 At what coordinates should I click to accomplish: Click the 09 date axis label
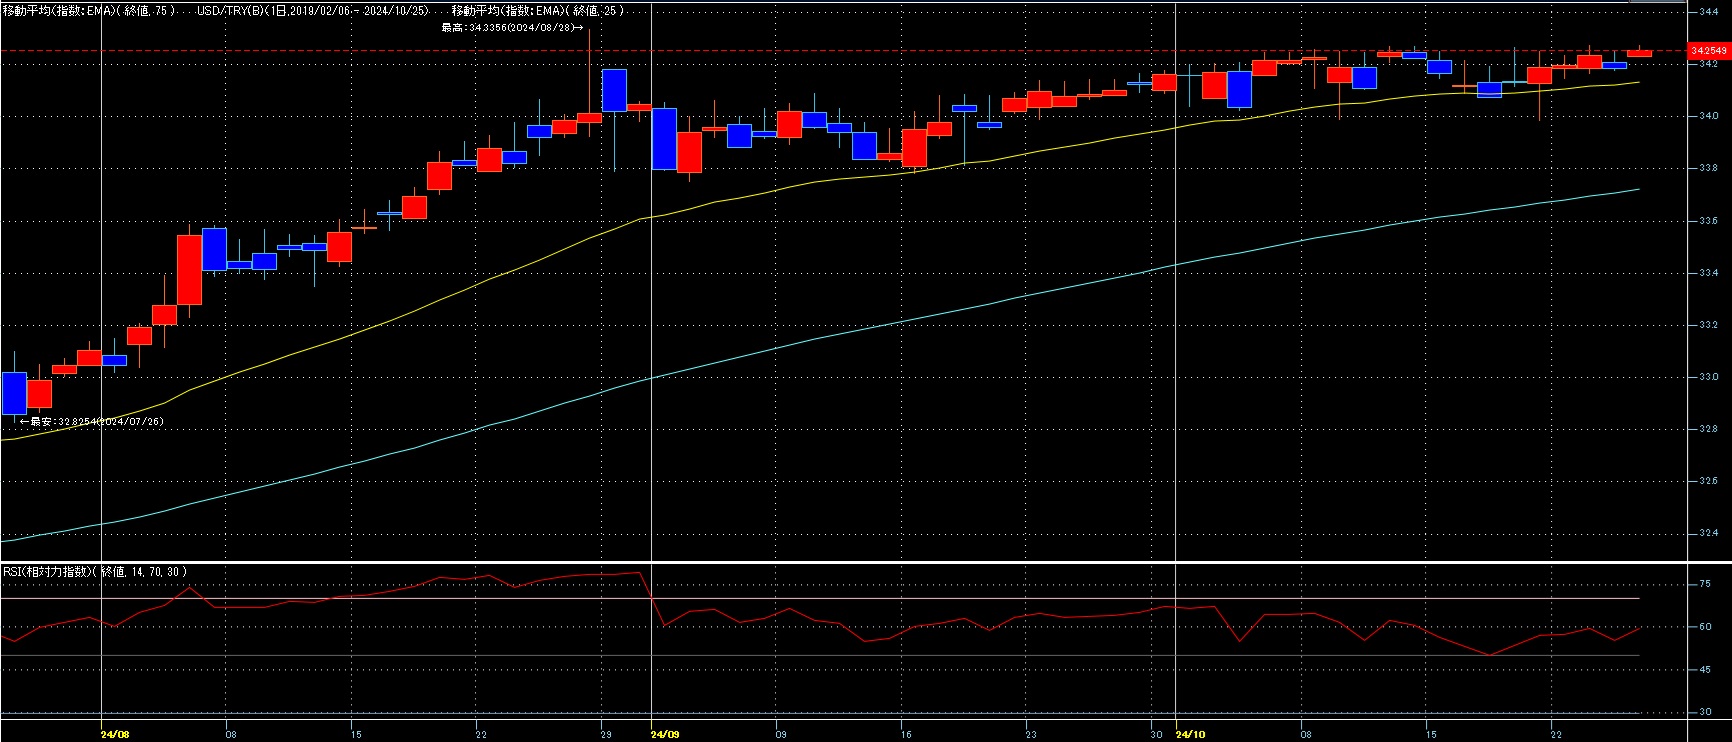coord(781,734)
